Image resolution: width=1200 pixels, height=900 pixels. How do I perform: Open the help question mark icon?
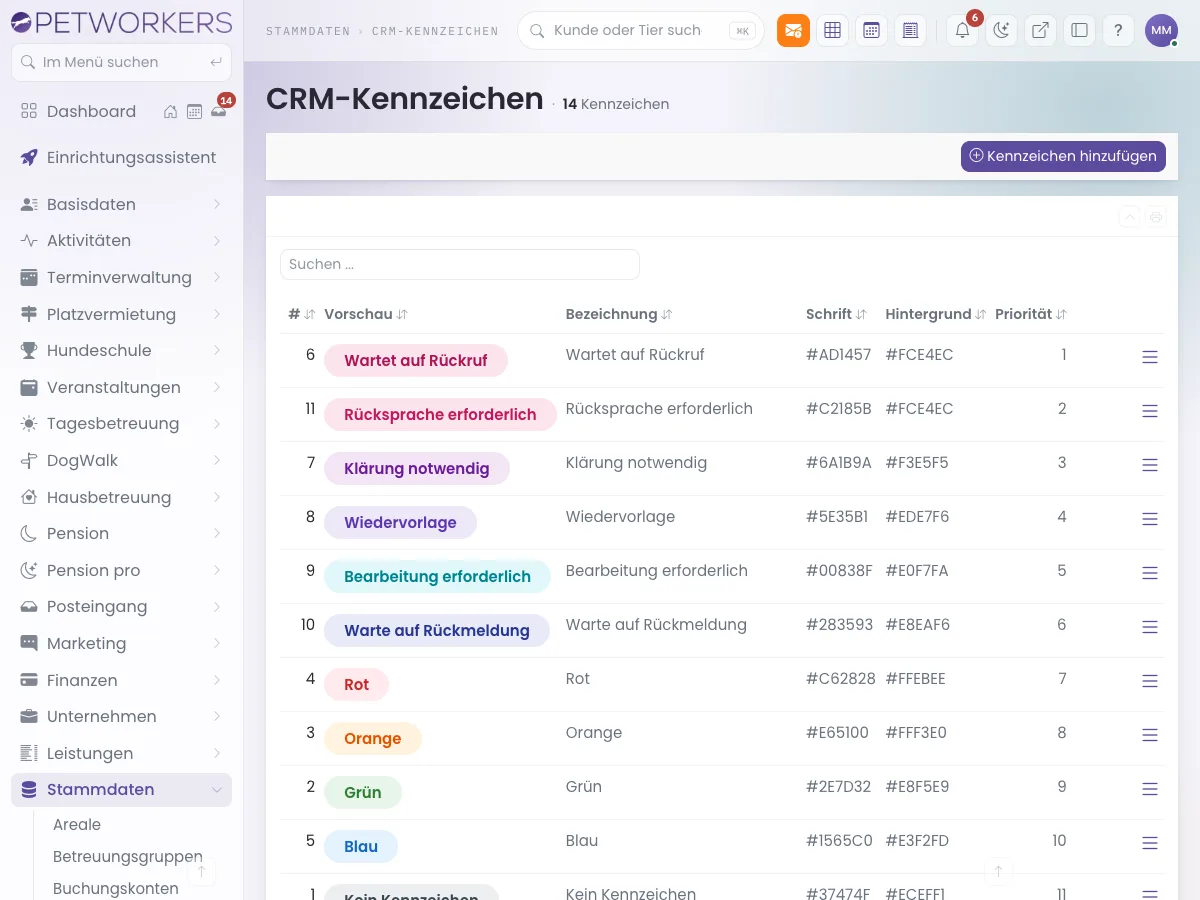[x=1118, y=31]
